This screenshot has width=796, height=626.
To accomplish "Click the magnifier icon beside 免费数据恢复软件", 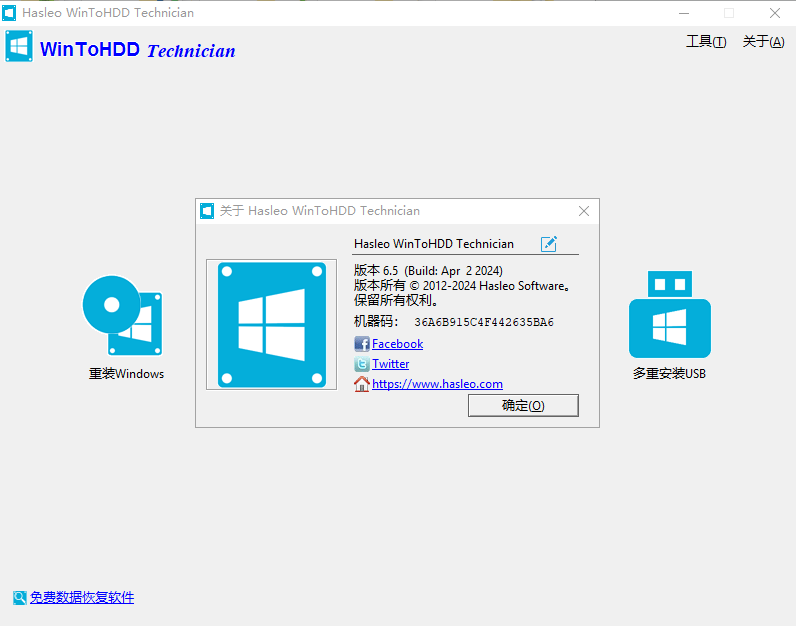I will pyautogui.click(x=19, y=598).
